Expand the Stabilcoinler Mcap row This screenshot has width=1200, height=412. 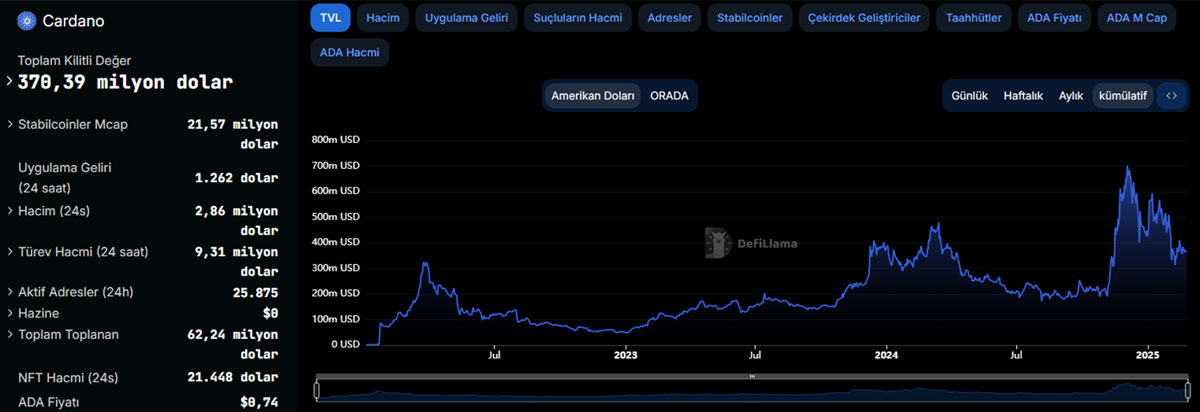(10, 125)
